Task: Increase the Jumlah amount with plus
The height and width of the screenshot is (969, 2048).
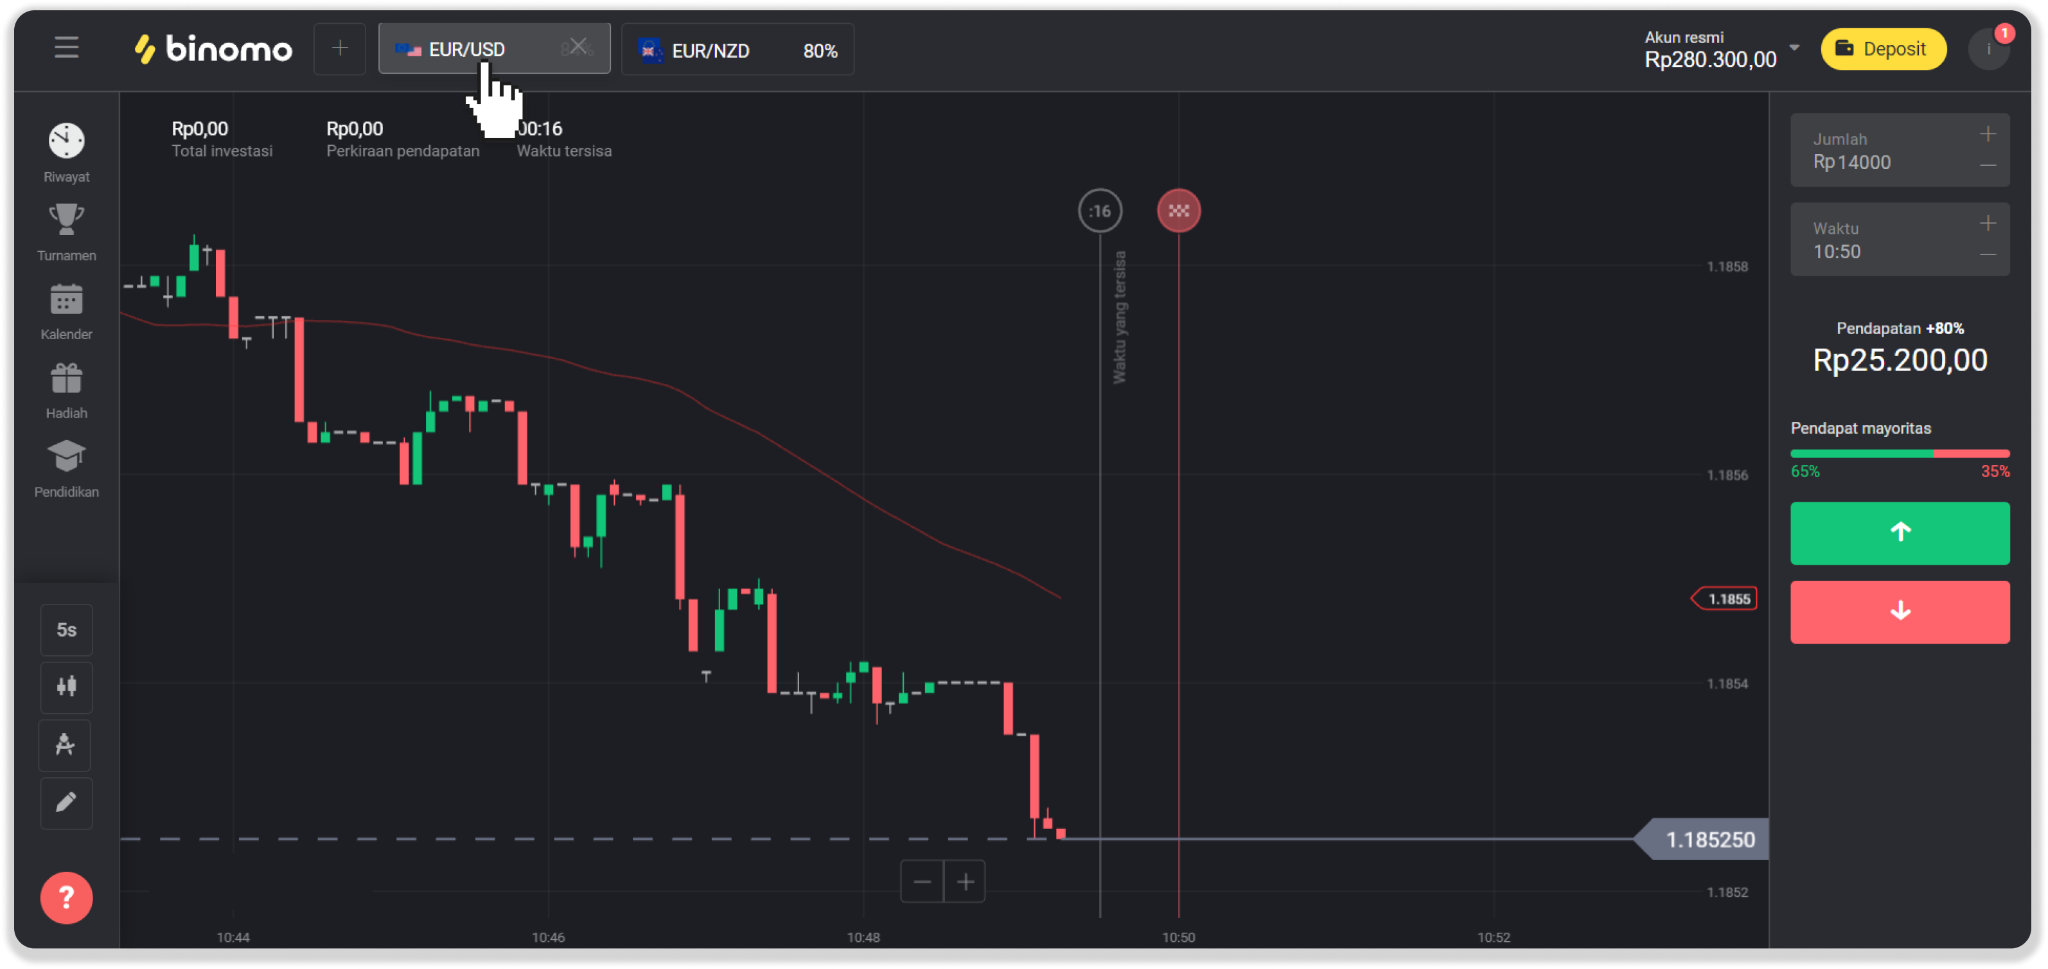Action: click(1987, 134)
